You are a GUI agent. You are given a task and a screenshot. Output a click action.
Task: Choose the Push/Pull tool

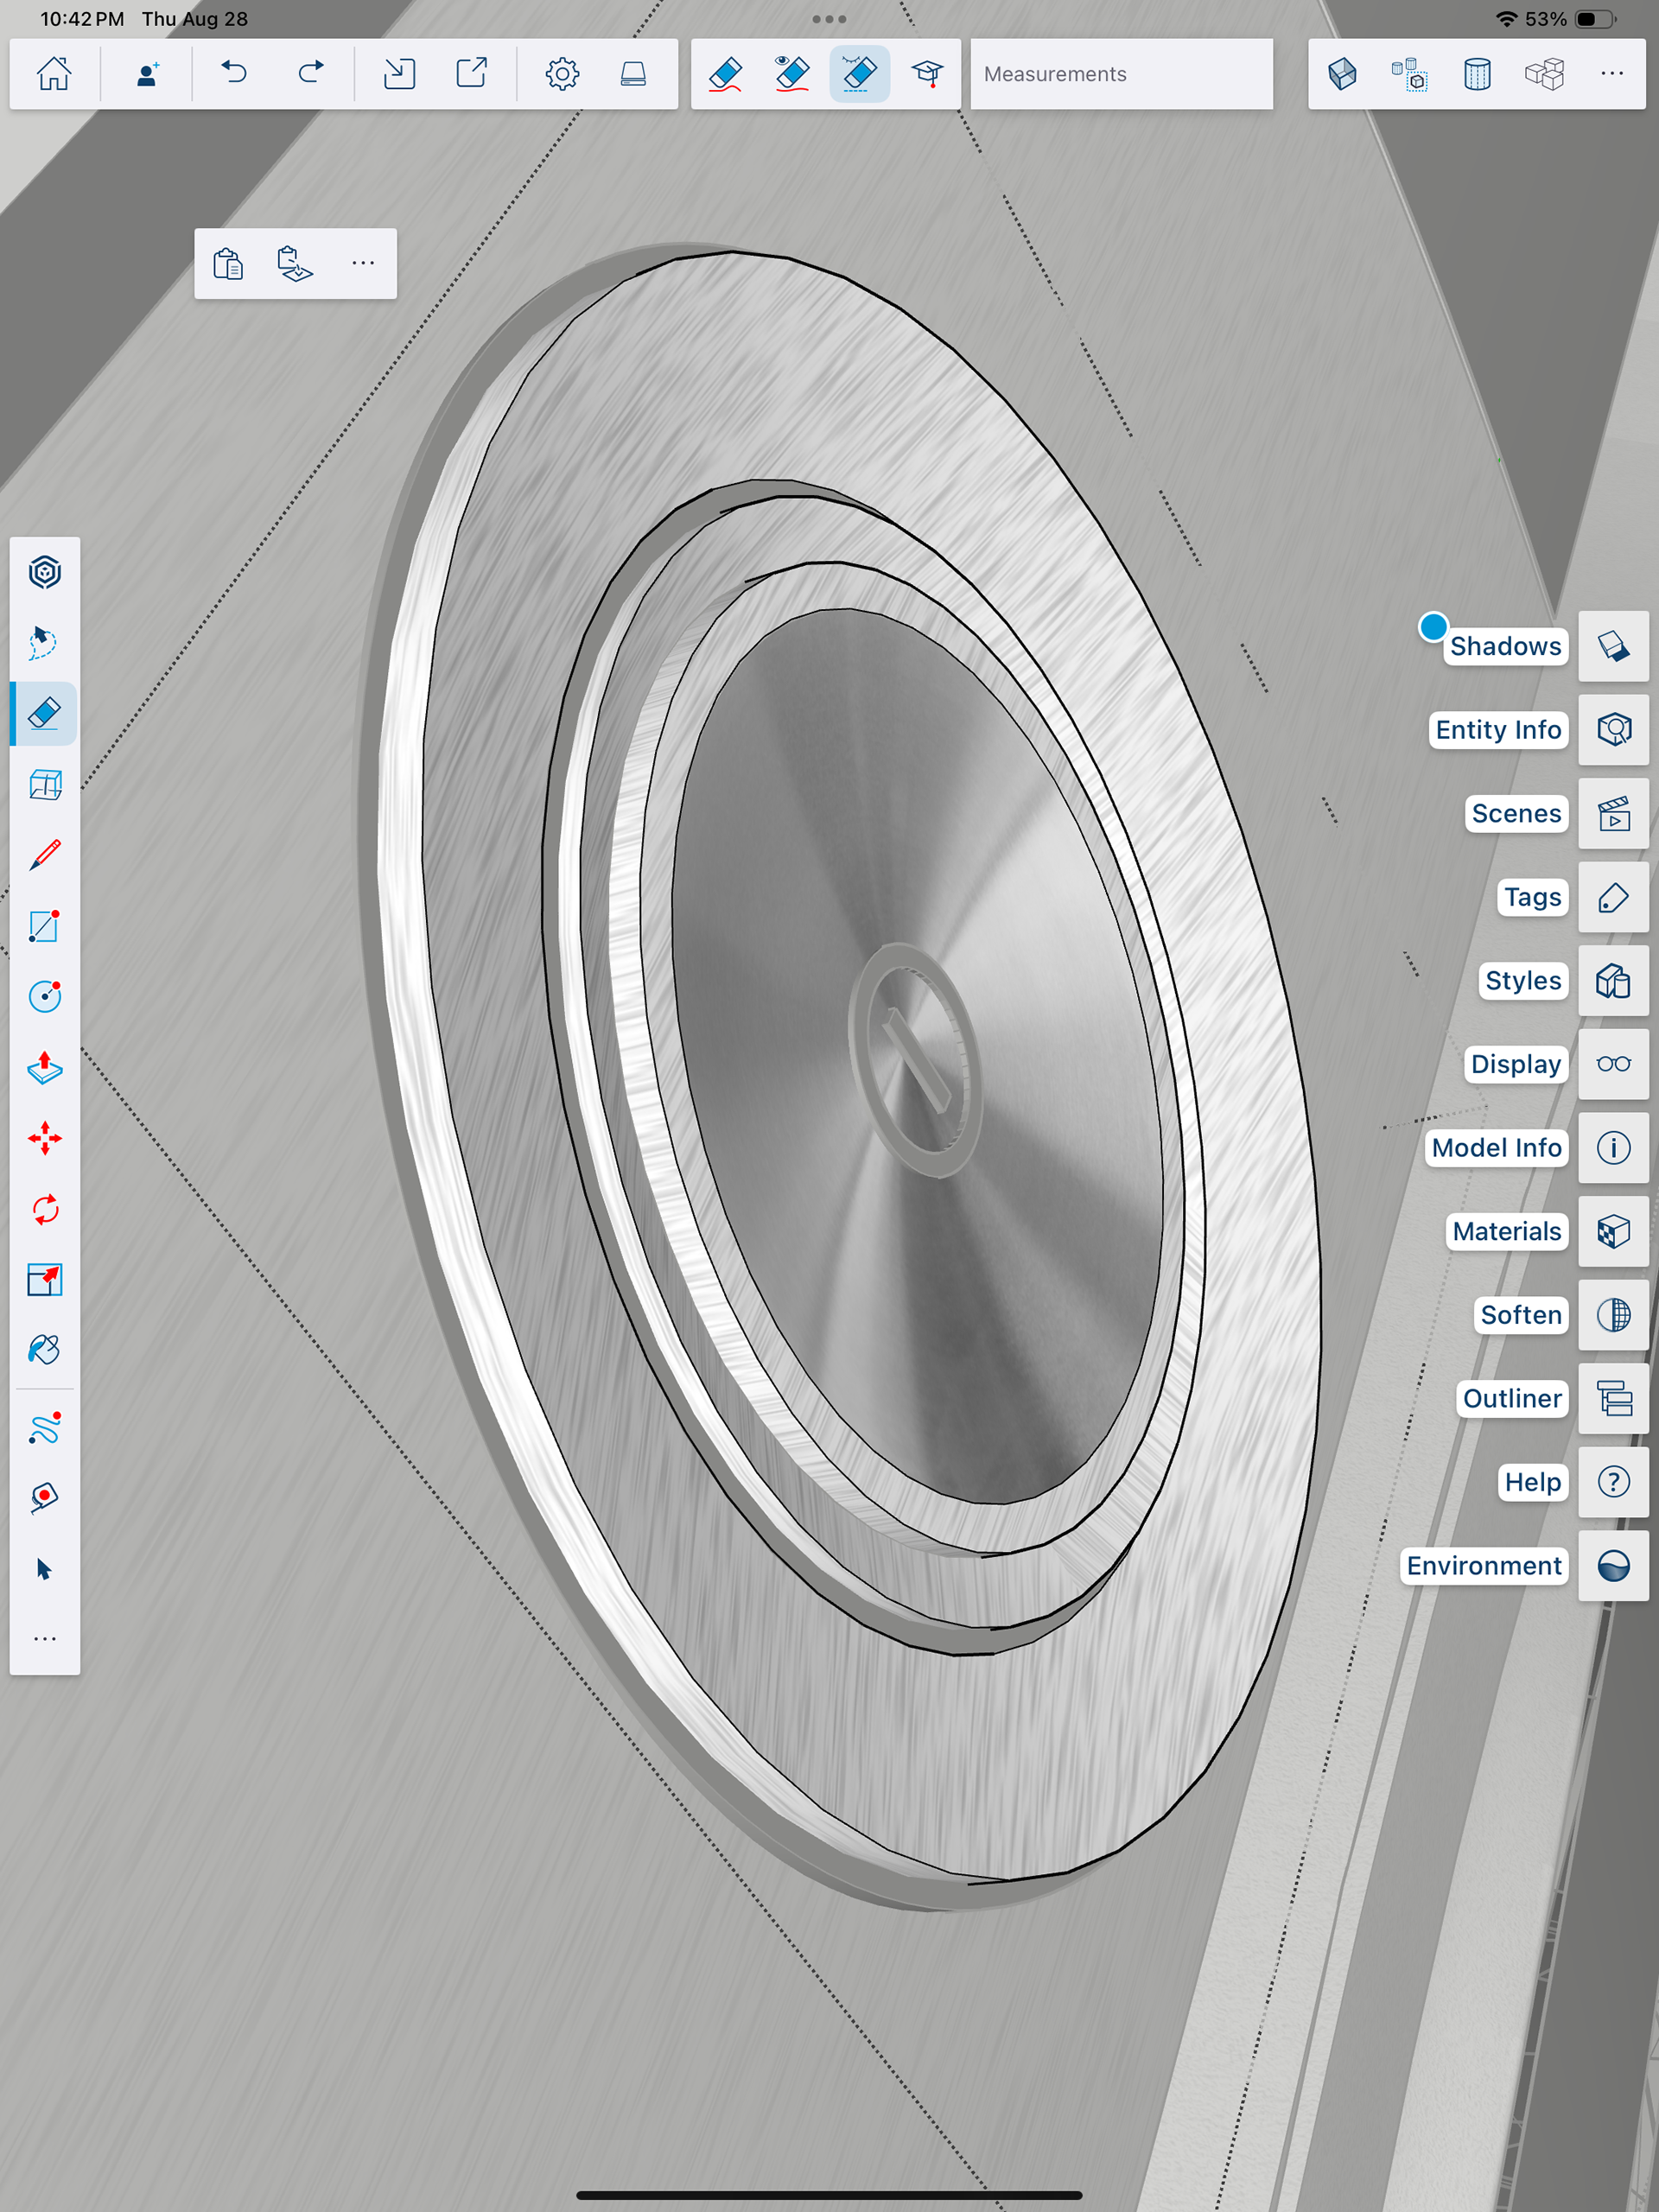[44, 1068]
